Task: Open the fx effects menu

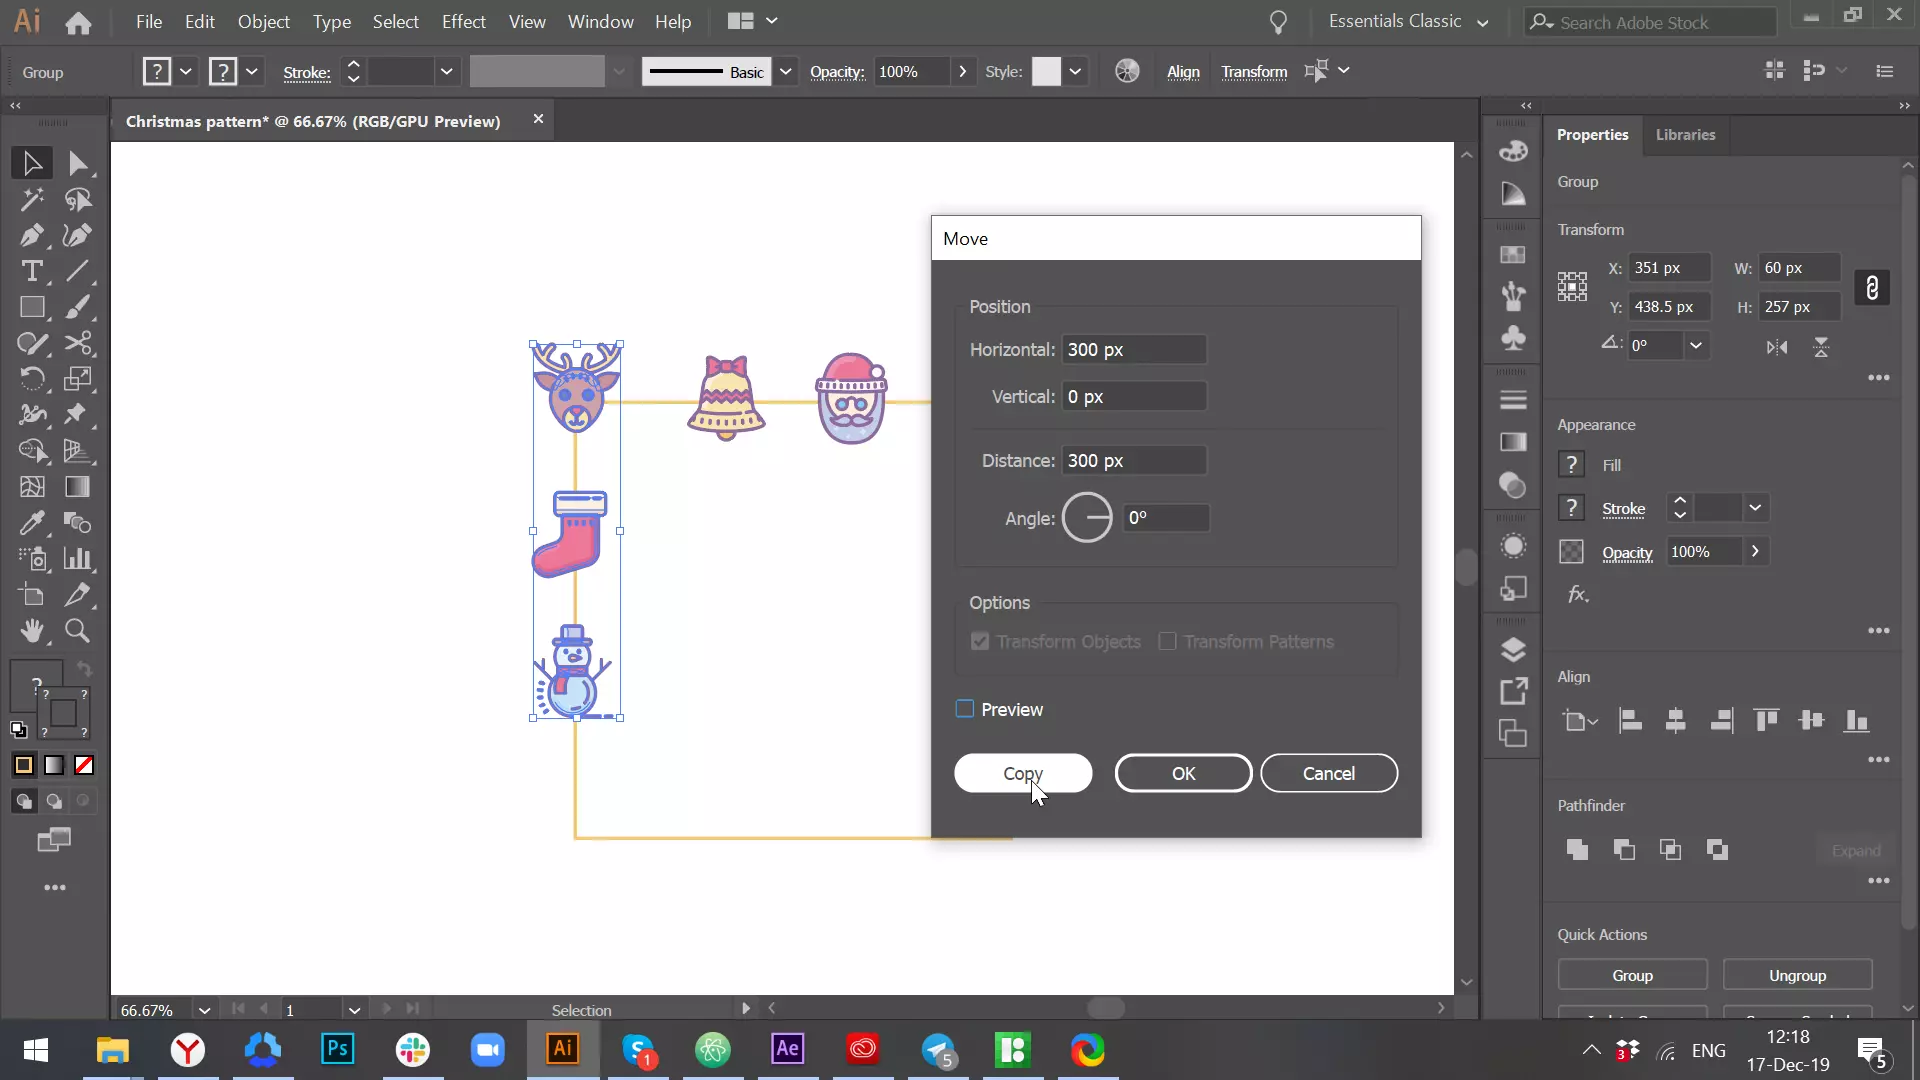Action: tap(1578, 595)
